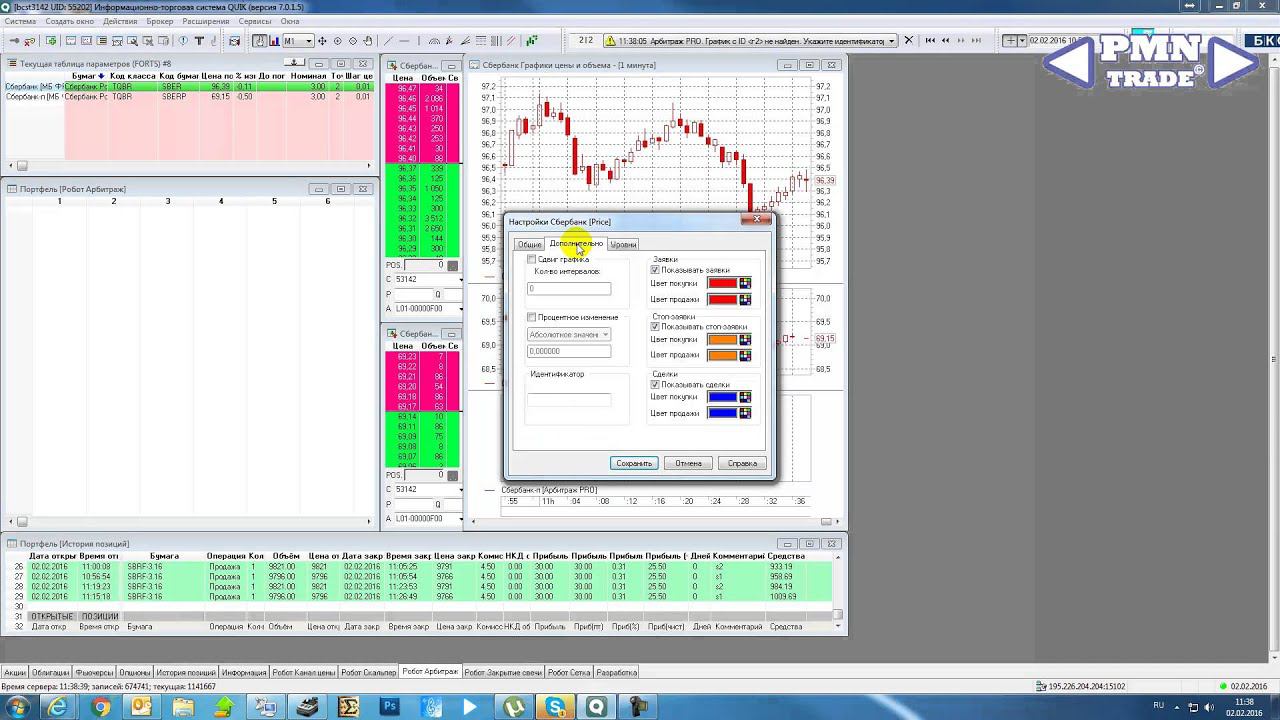Open uTorrent from the taskbar
The width and height of the screenshot is (1280, 720).
514,707
